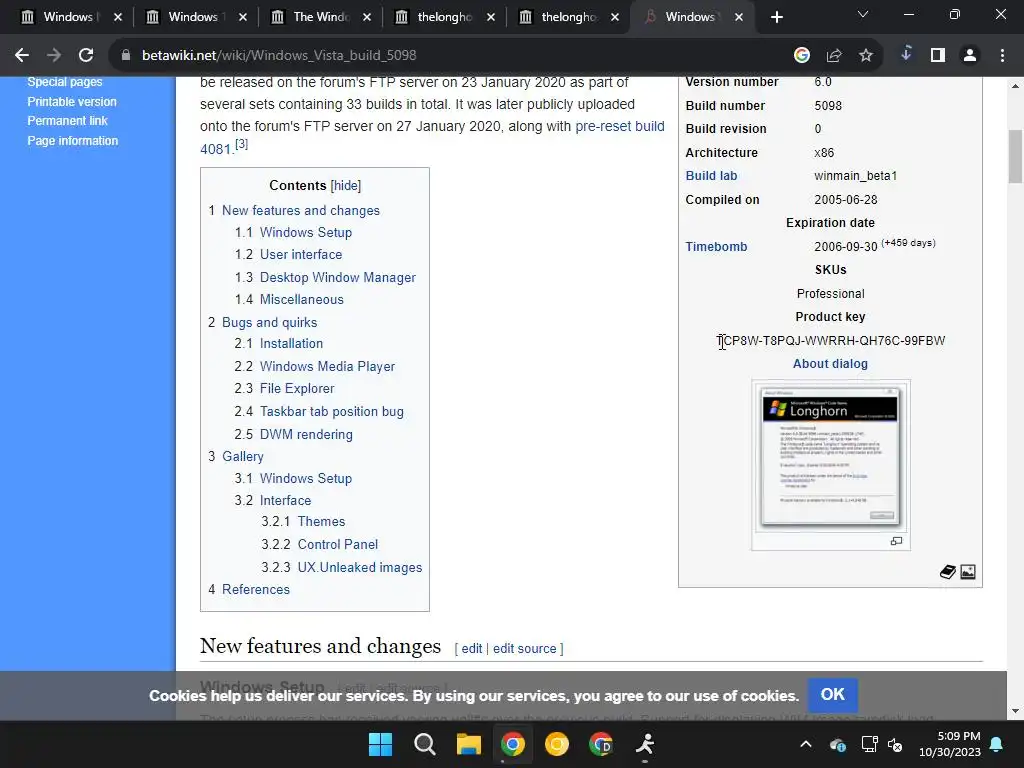Click the Google Chrome taskbar icon
The height and width of the screenshot is (768, 1024).
pos(513,744)
